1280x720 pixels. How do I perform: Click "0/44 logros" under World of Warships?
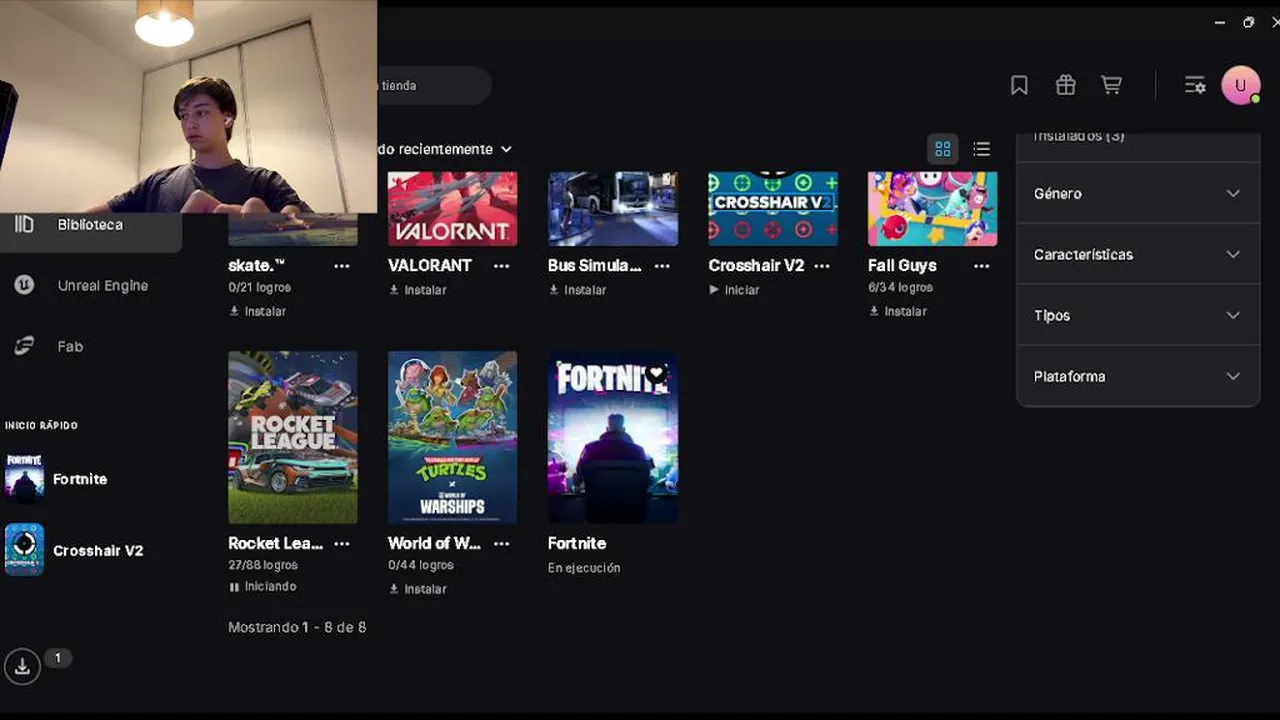pos(421,566)
